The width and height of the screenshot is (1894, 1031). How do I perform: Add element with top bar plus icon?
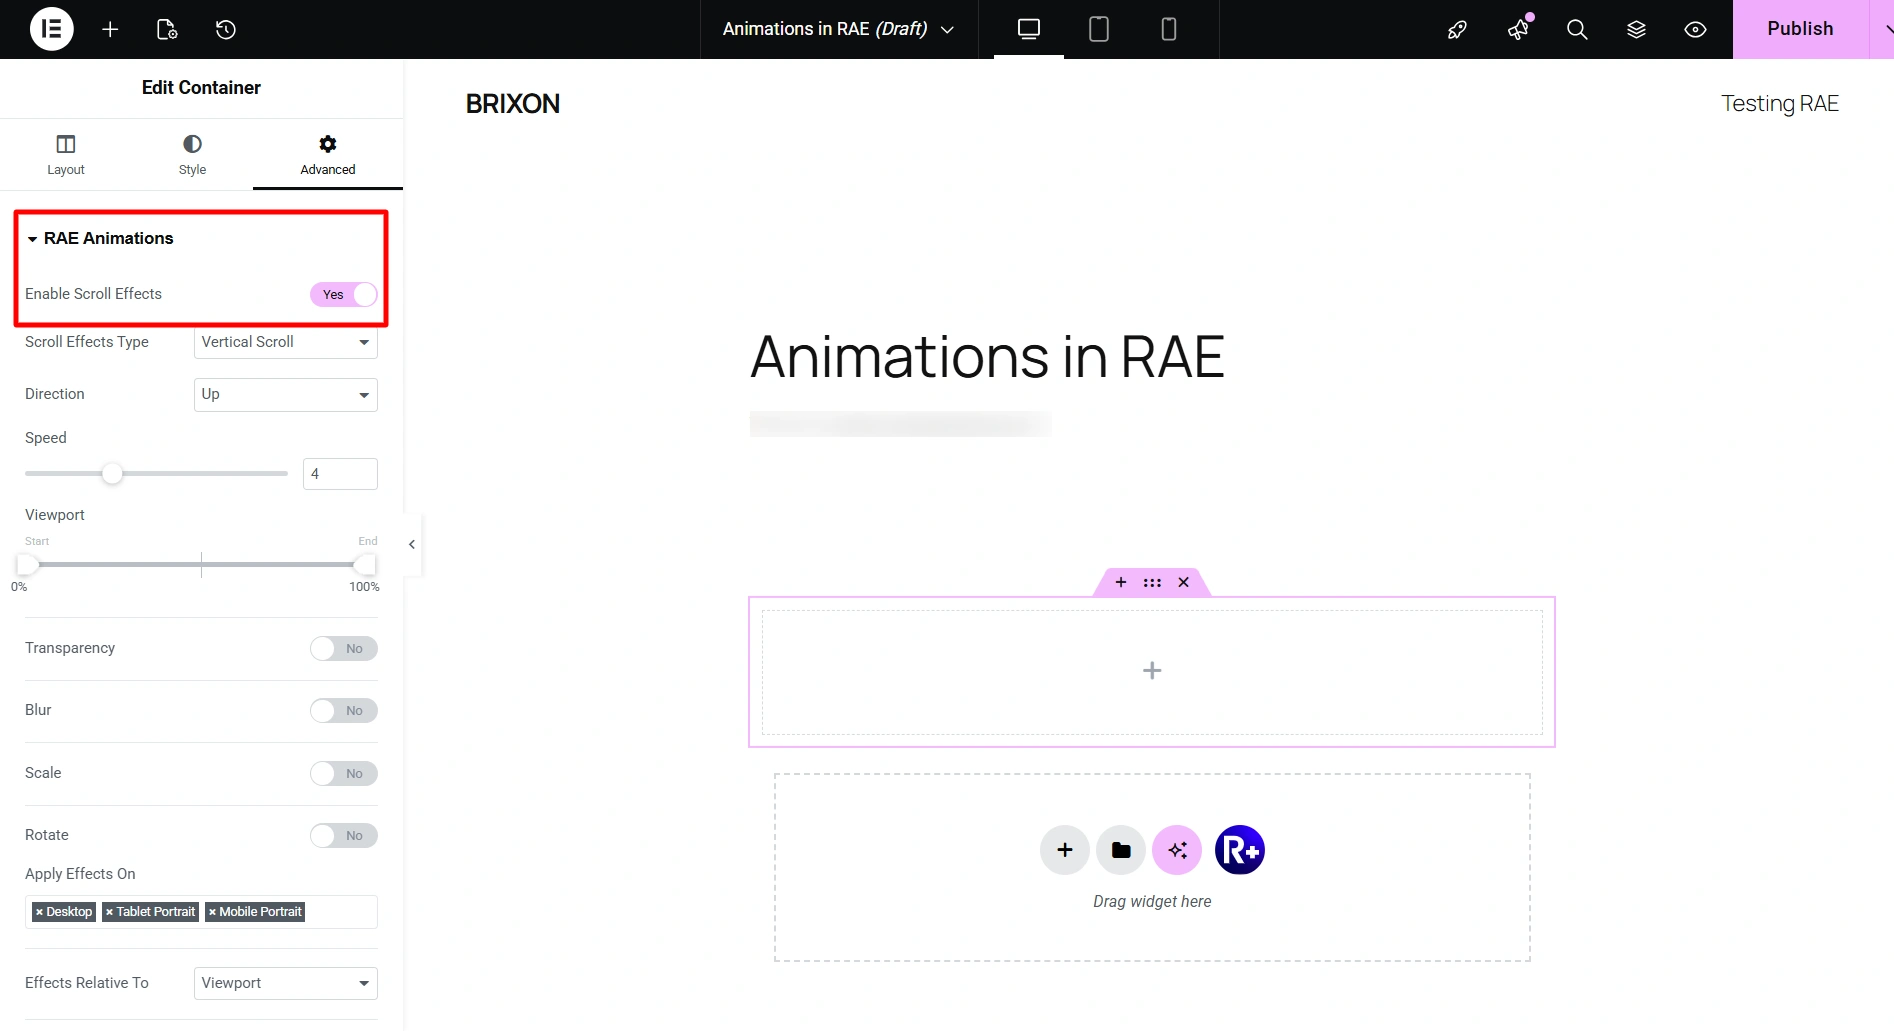point(110,29)
